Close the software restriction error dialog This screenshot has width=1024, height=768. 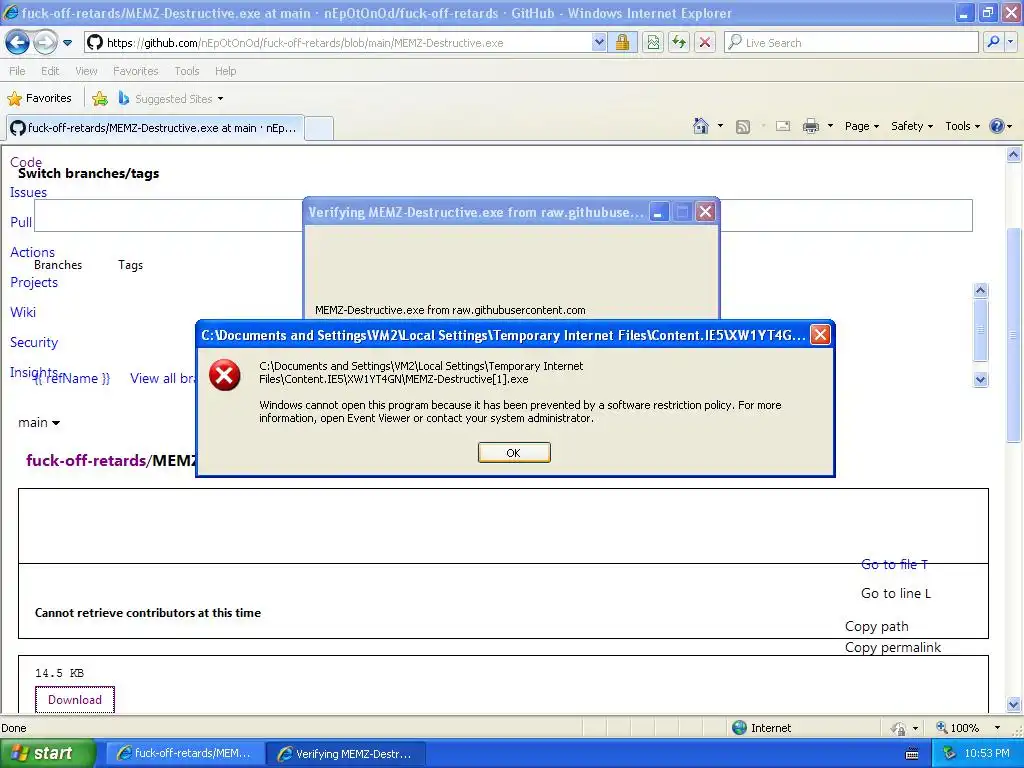[x=820, y=335]
